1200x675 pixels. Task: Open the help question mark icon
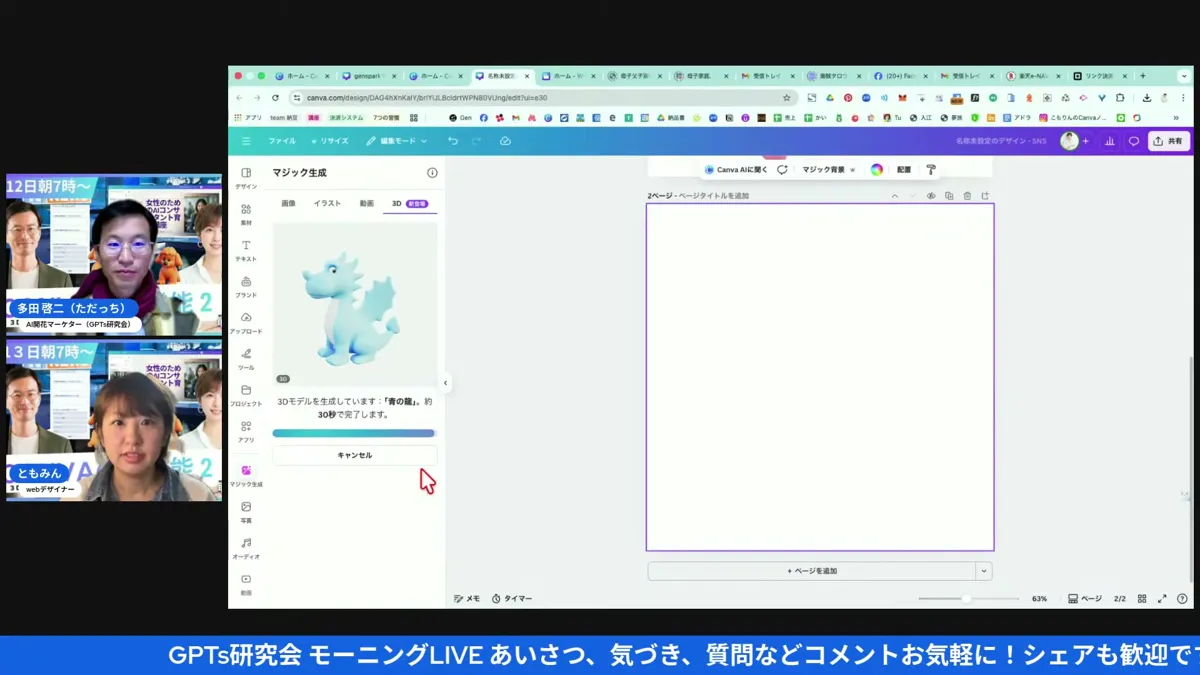point(1183,599)
